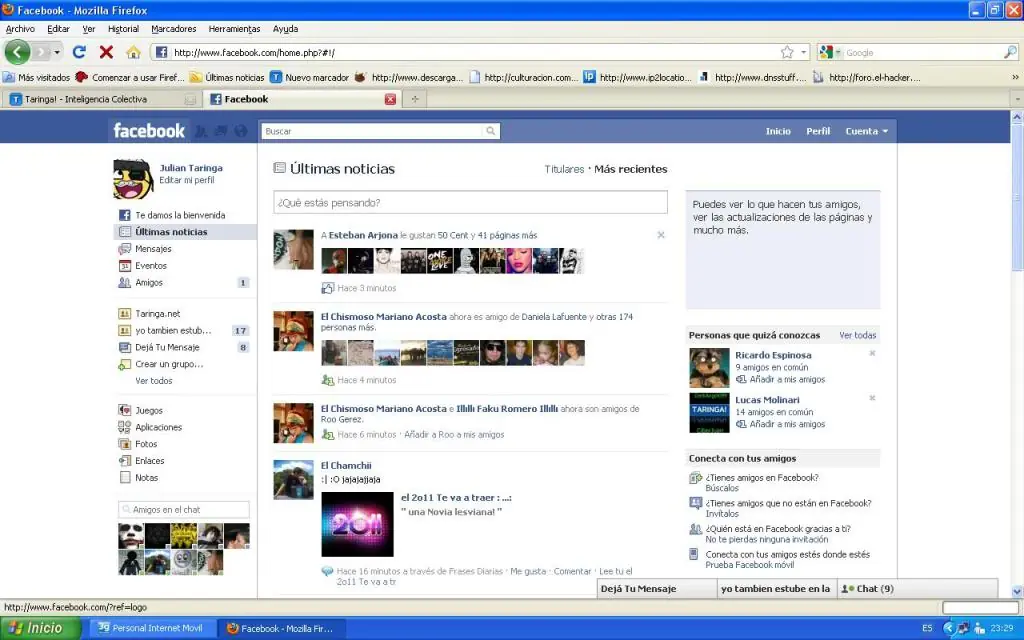Open the Archivo menu
This screenshot has width=1024, height=640.
click(20, 29)
